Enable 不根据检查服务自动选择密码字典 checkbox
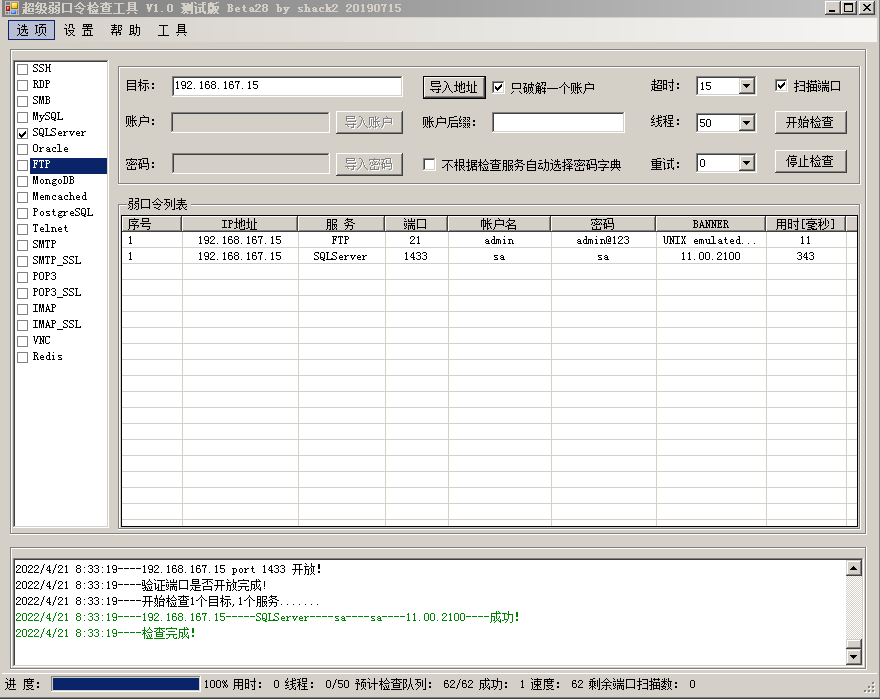Screen dimensions: 880x700 point(429,164)
